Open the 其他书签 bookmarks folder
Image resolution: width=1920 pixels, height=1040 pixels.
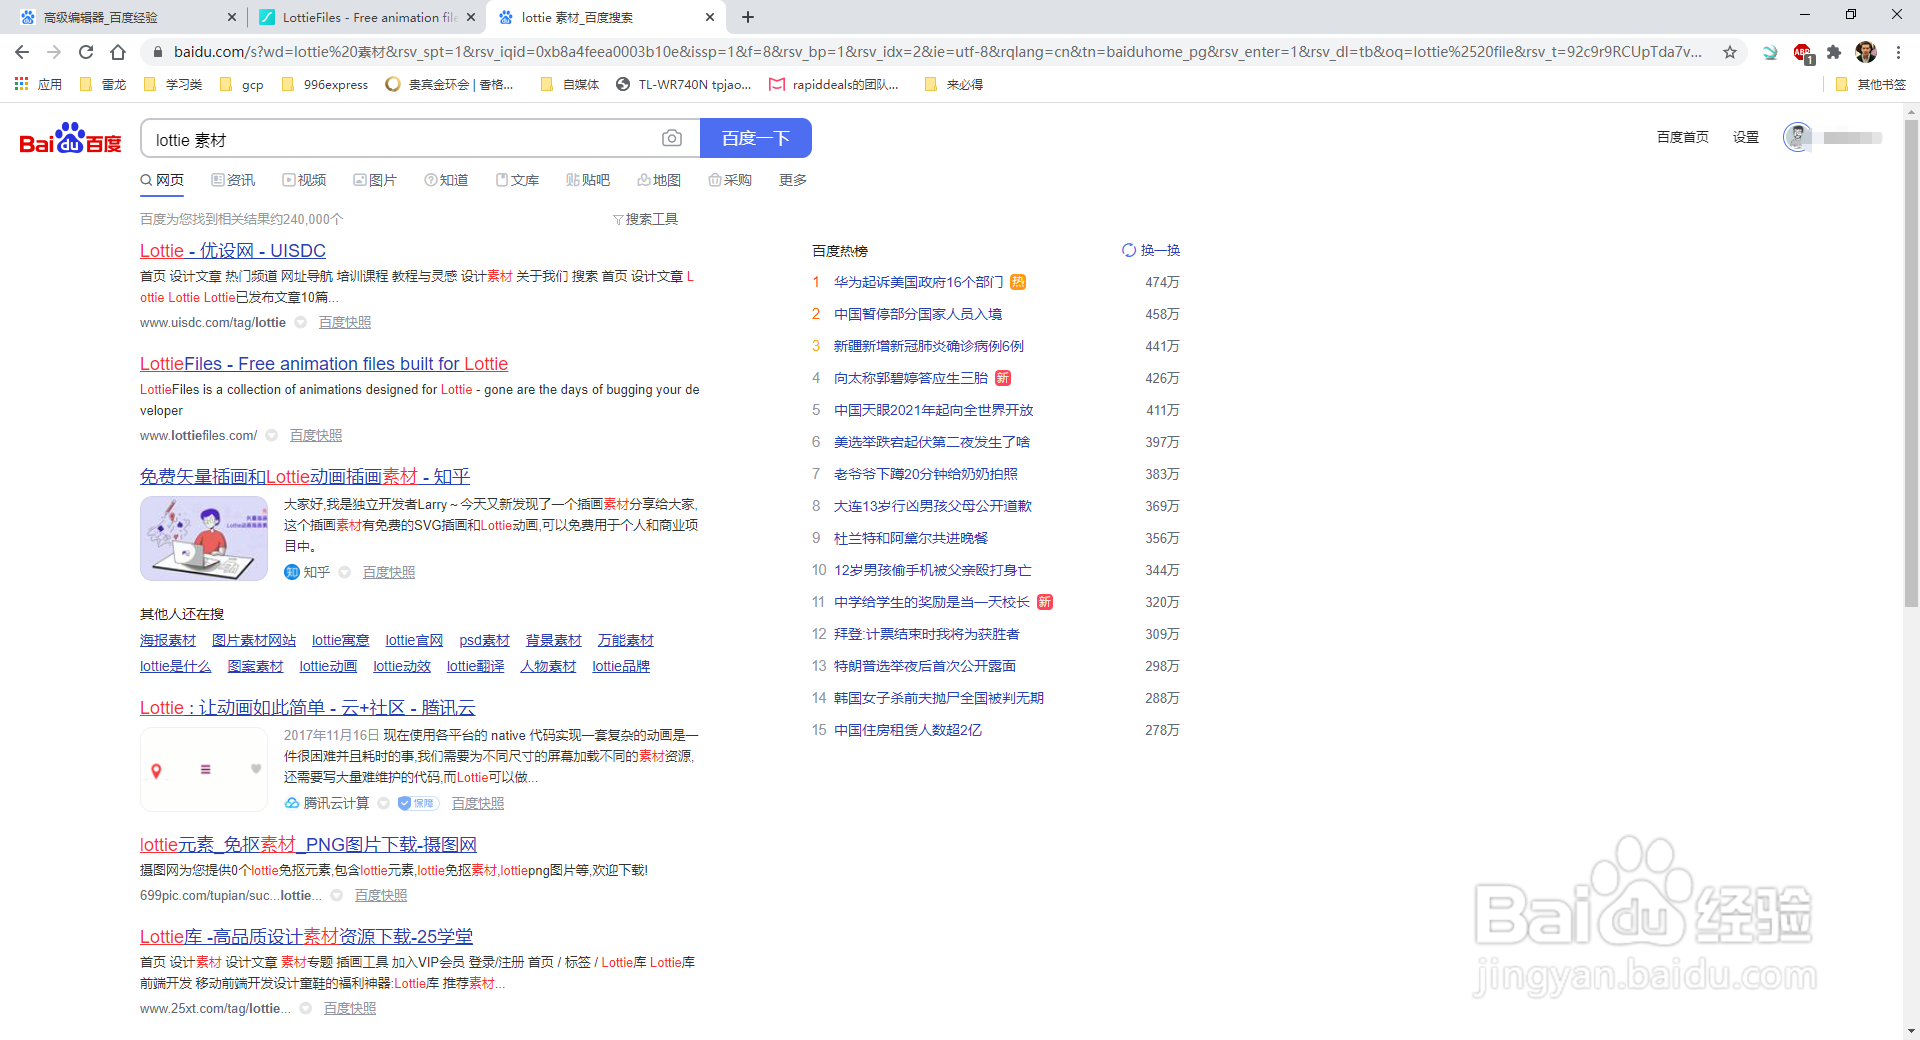[x=1871, y=85]
